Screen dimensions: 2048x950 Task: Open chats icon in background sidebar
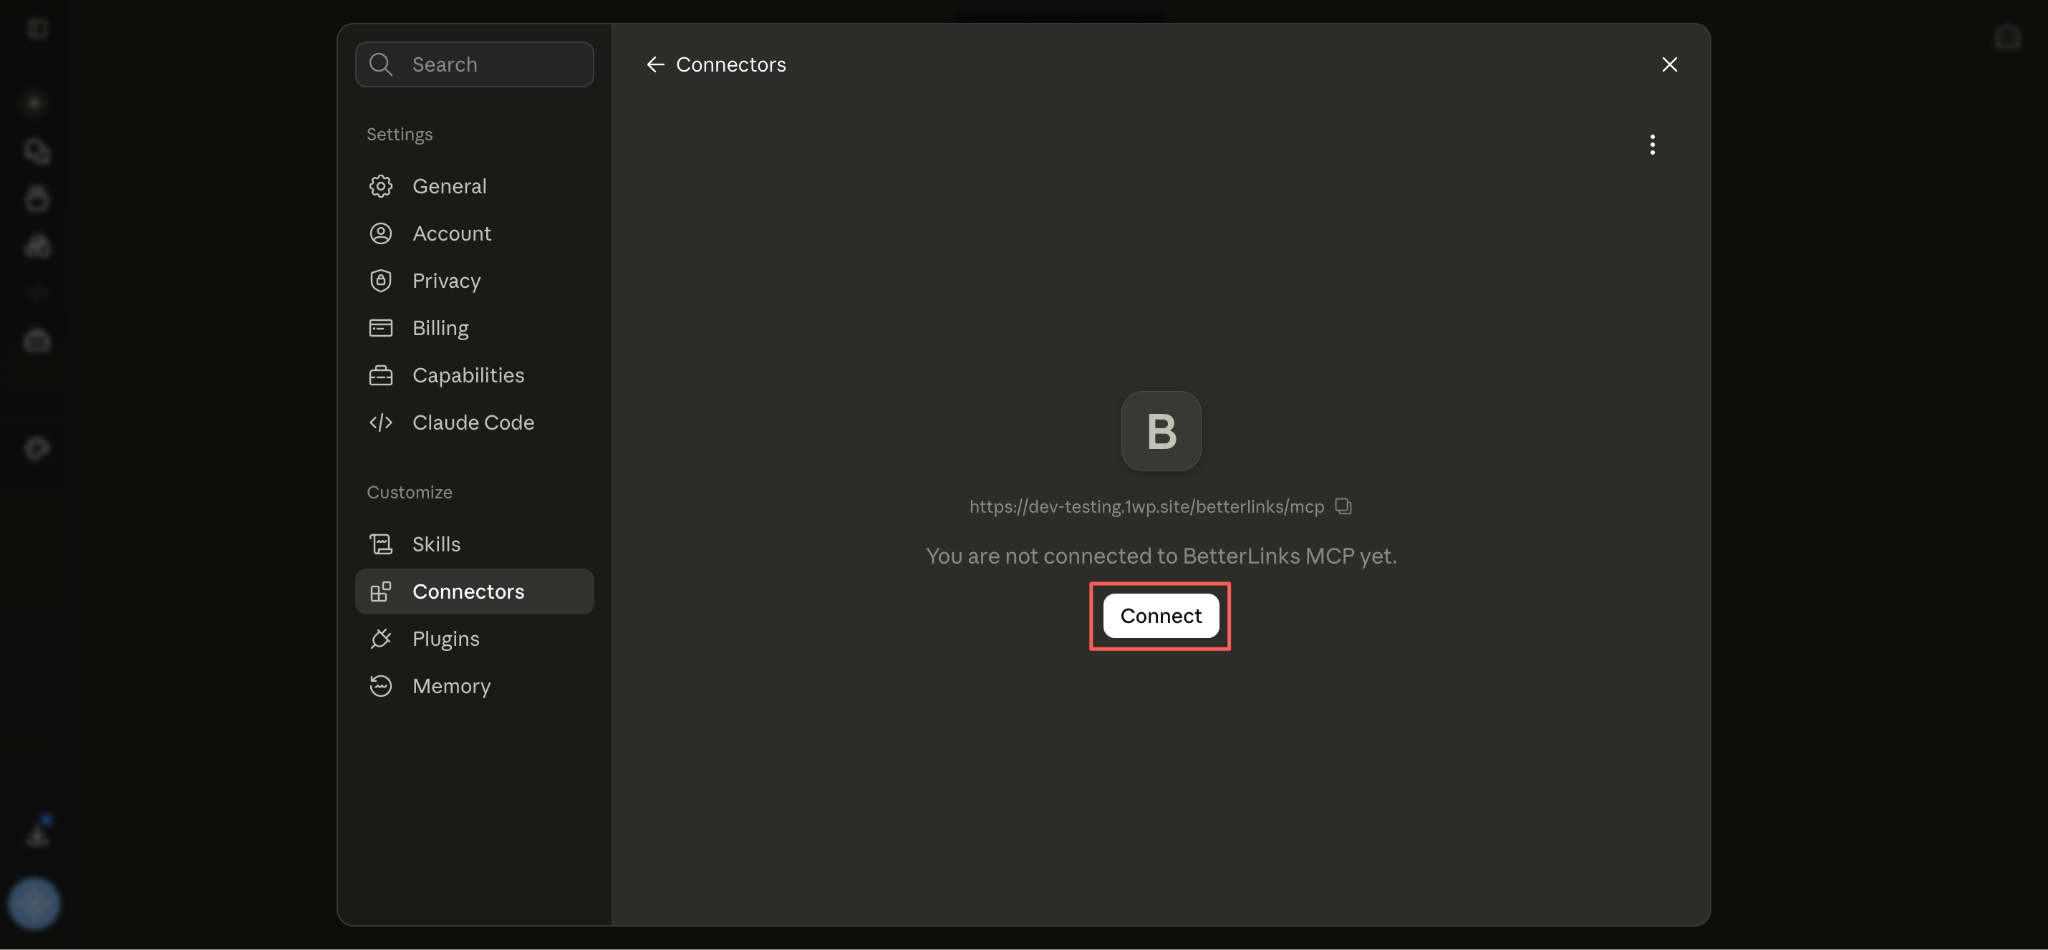click(37, 151)
